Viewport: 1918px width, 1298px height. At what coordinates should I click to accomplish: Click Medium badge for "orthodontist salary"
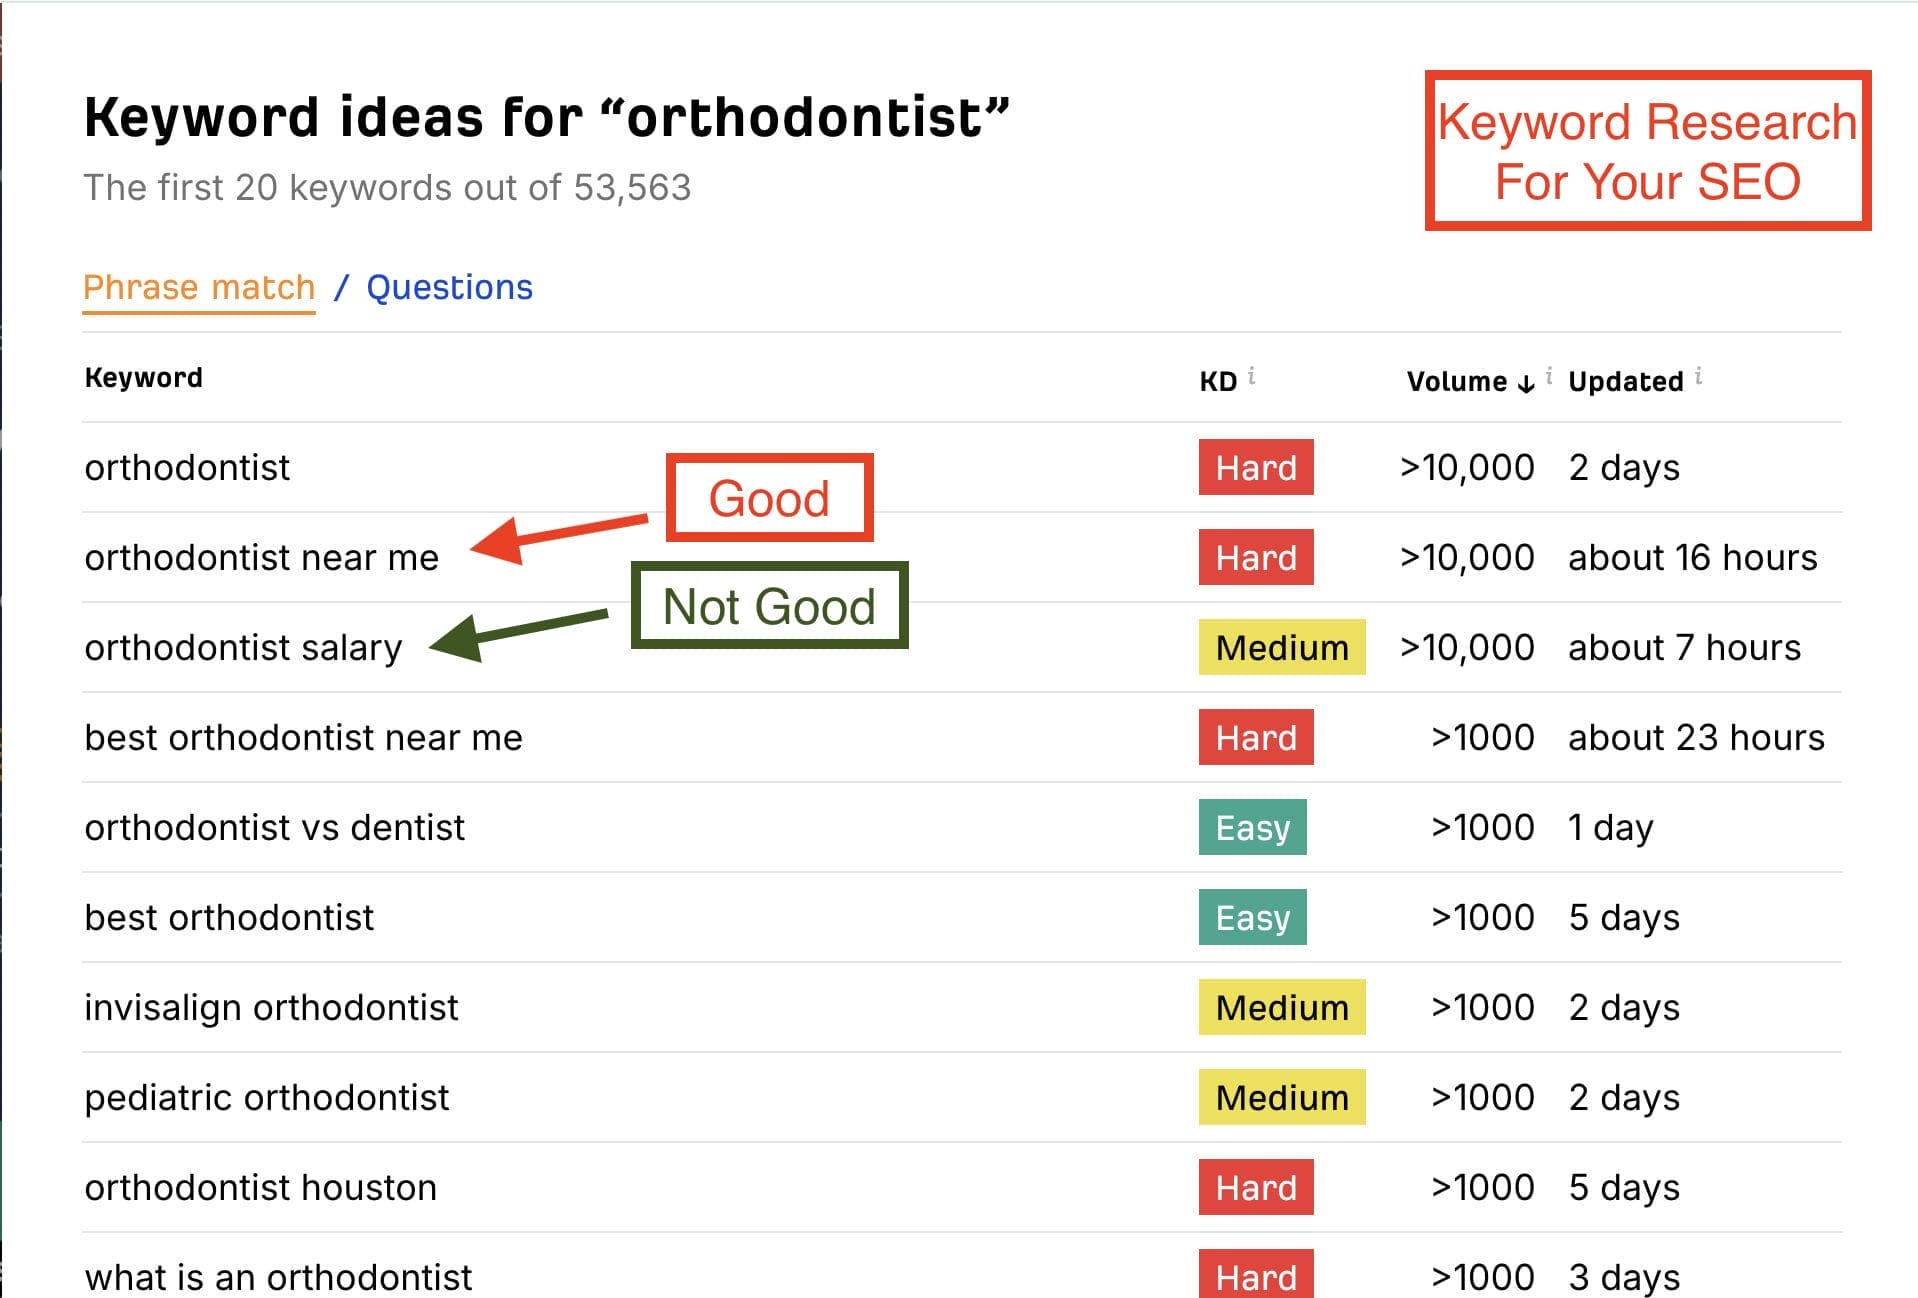1281,647
